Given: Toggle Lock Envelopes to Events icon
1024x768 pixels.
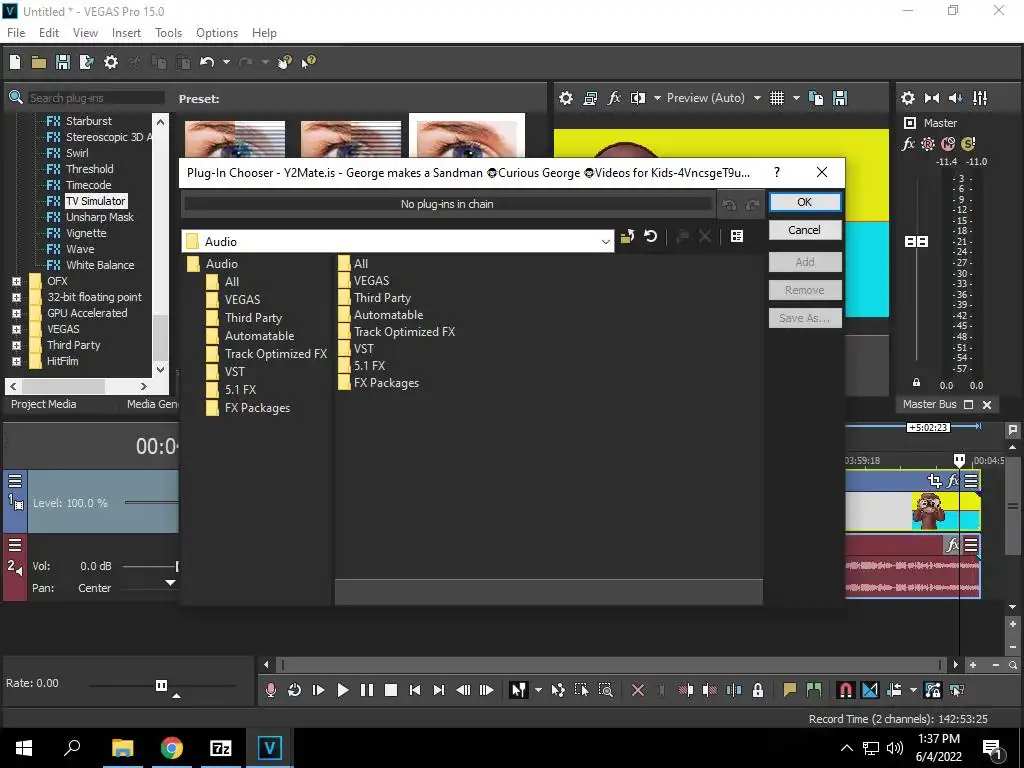Looking at the screenshot, I should (x=932, y=690).
